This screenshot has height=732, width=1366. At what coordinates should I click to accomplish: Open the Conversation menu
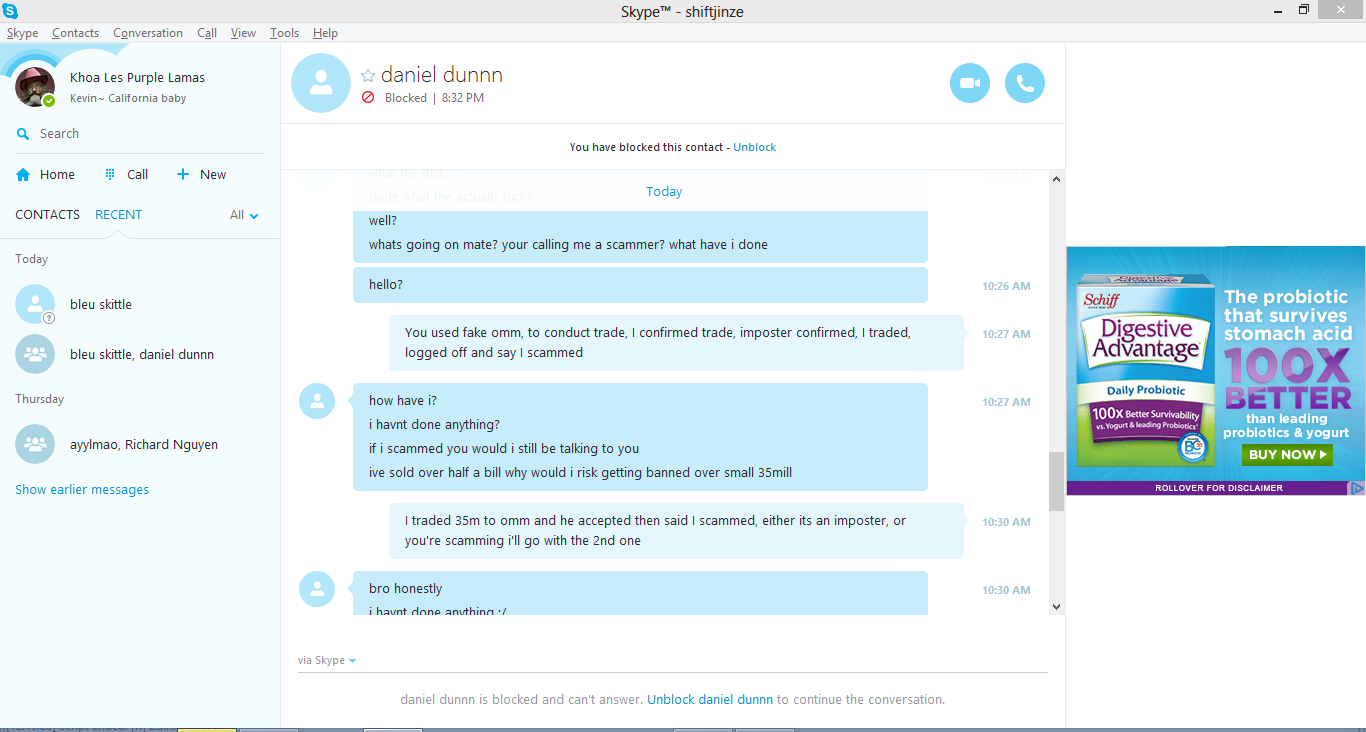coord(148,33)
